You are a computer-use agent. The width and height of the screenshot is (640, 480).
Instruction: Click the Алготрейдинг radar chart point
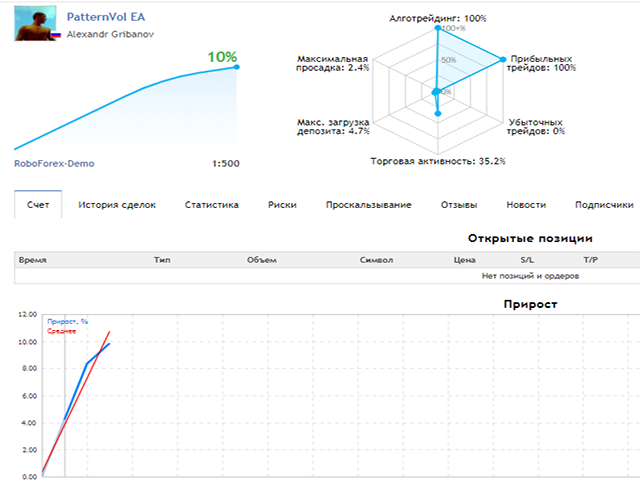point(438,28)
